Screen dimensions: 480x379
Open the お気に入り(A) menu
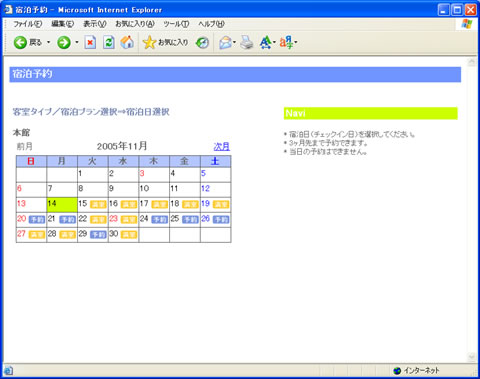135,24
